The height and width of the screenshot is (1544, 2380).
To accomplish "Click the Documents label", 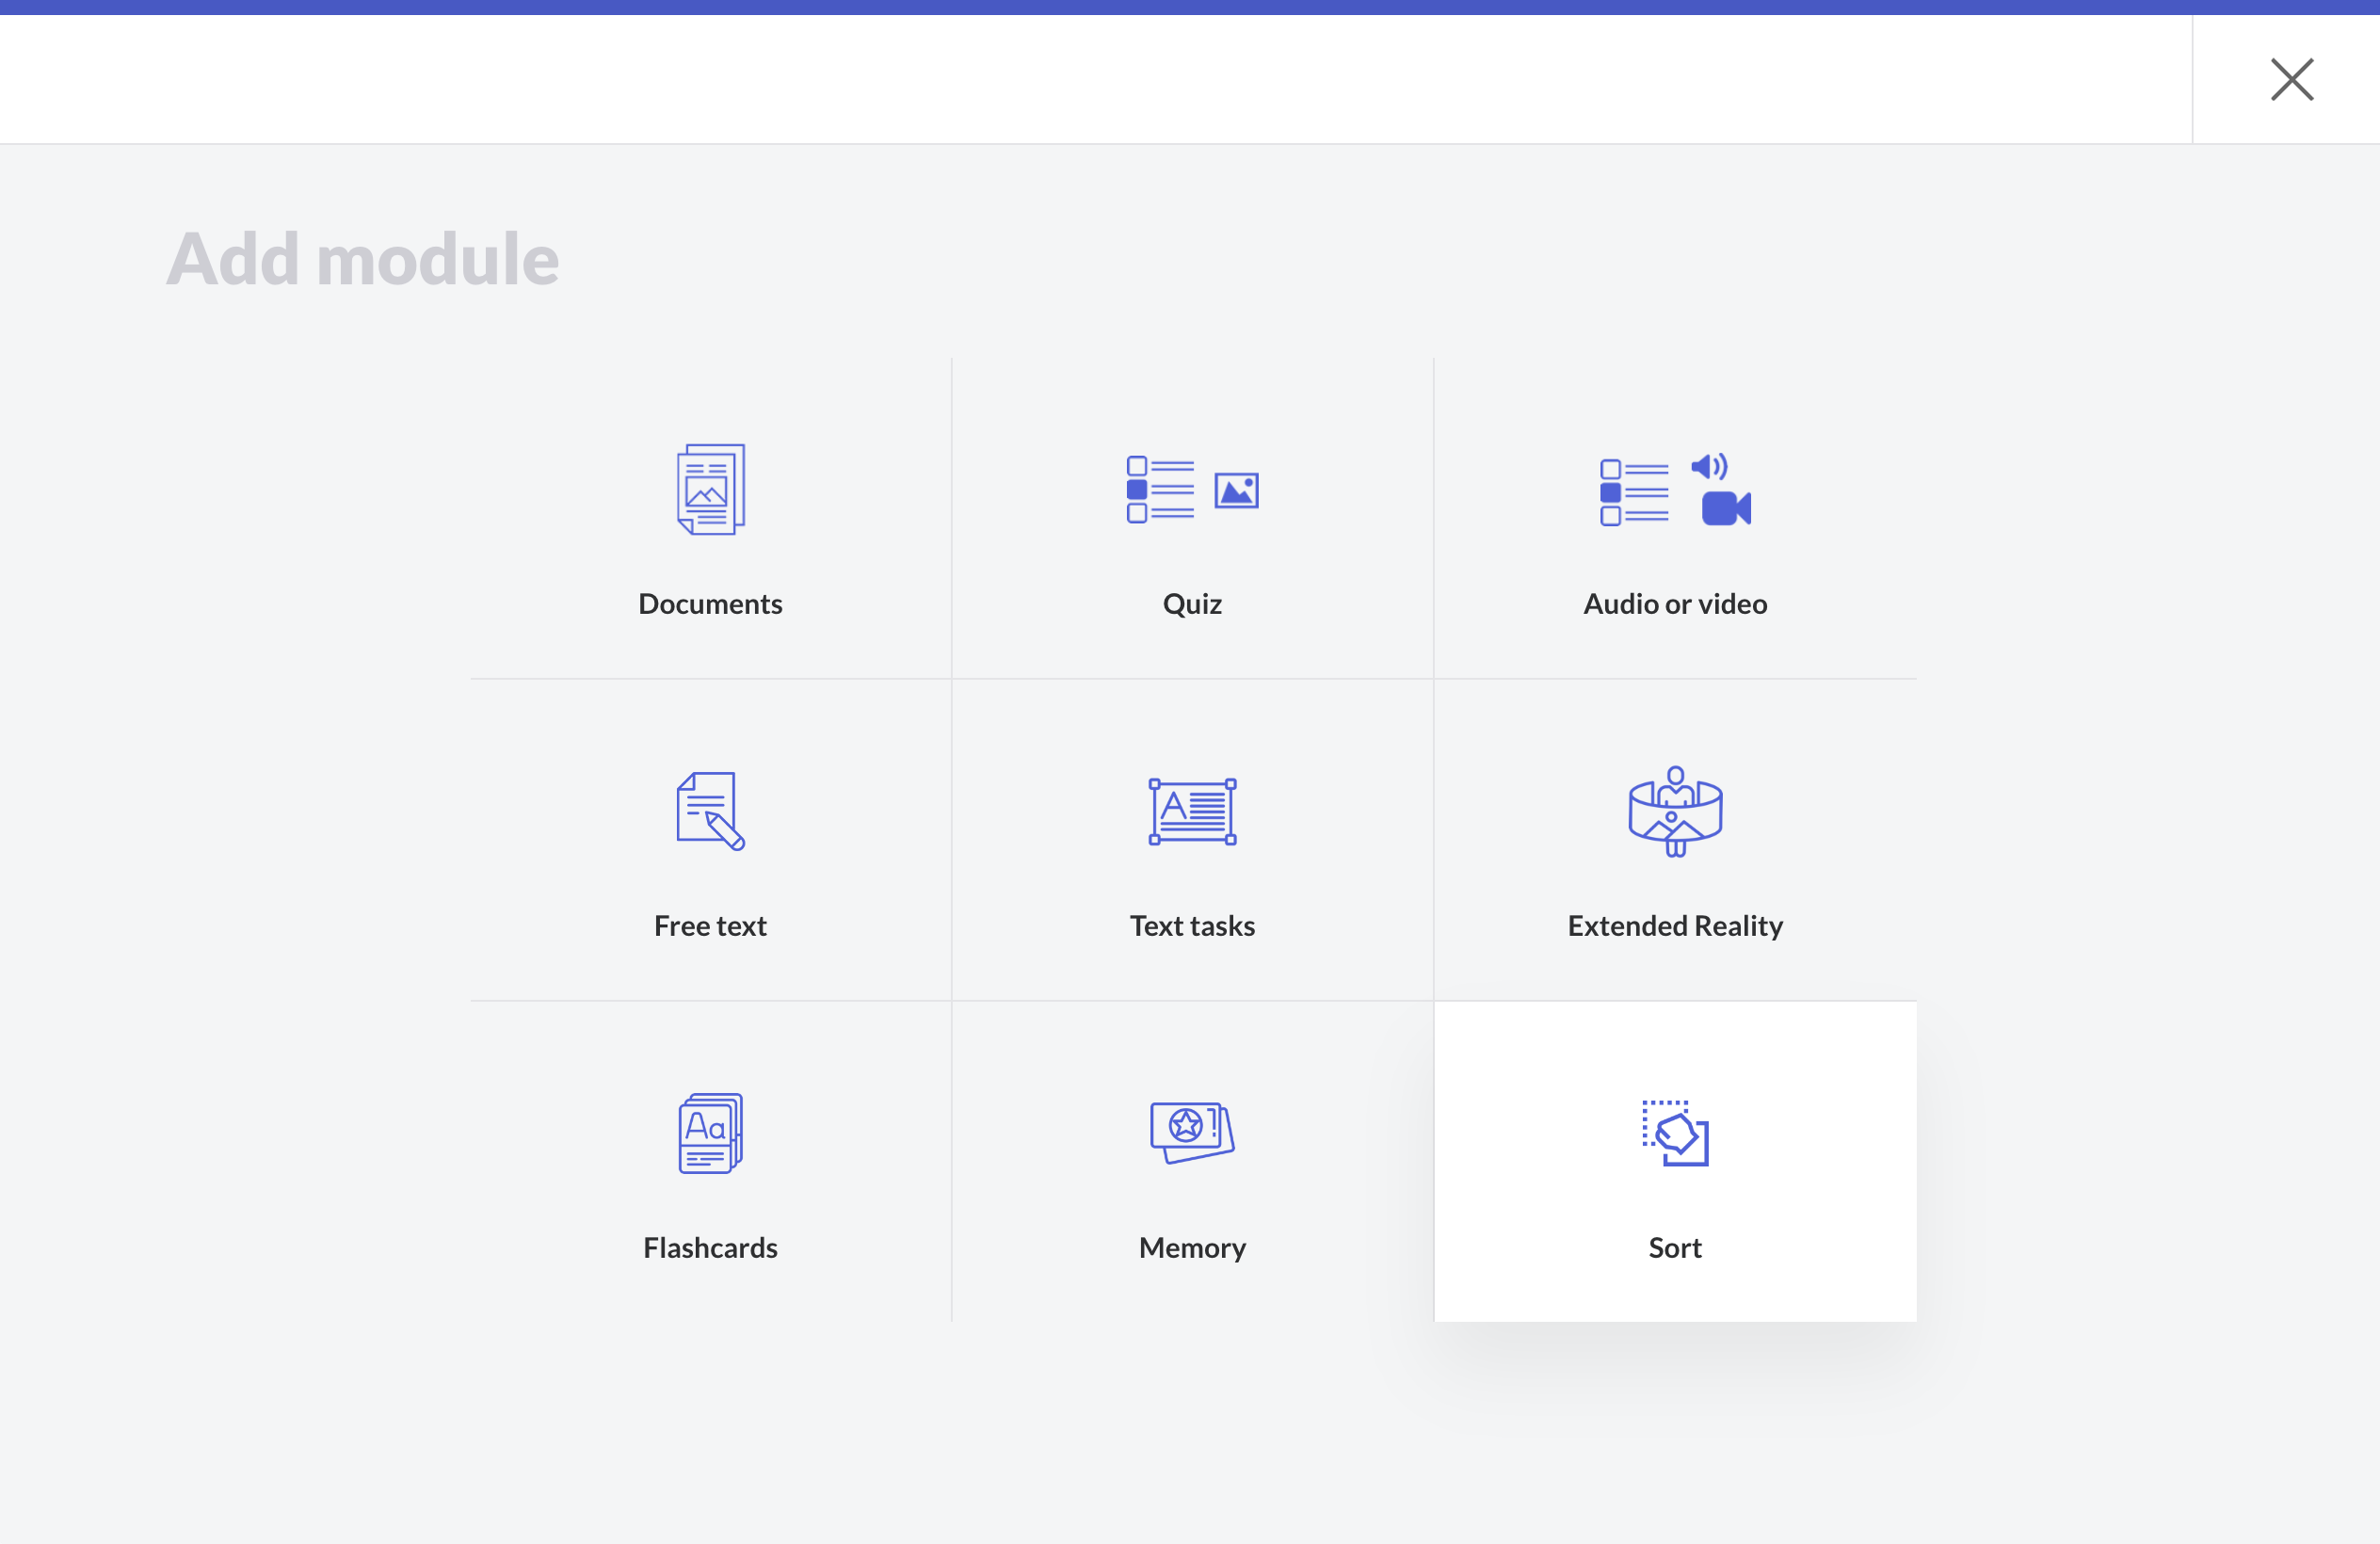I will (x=710, y=604).
